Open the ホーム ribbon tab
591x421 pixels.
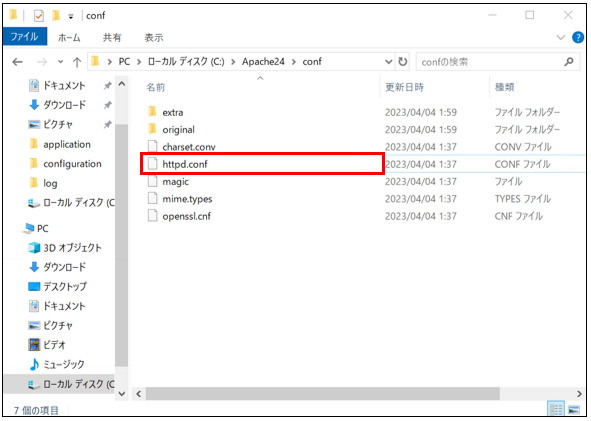pyautogui.click(x=69, y=37)
